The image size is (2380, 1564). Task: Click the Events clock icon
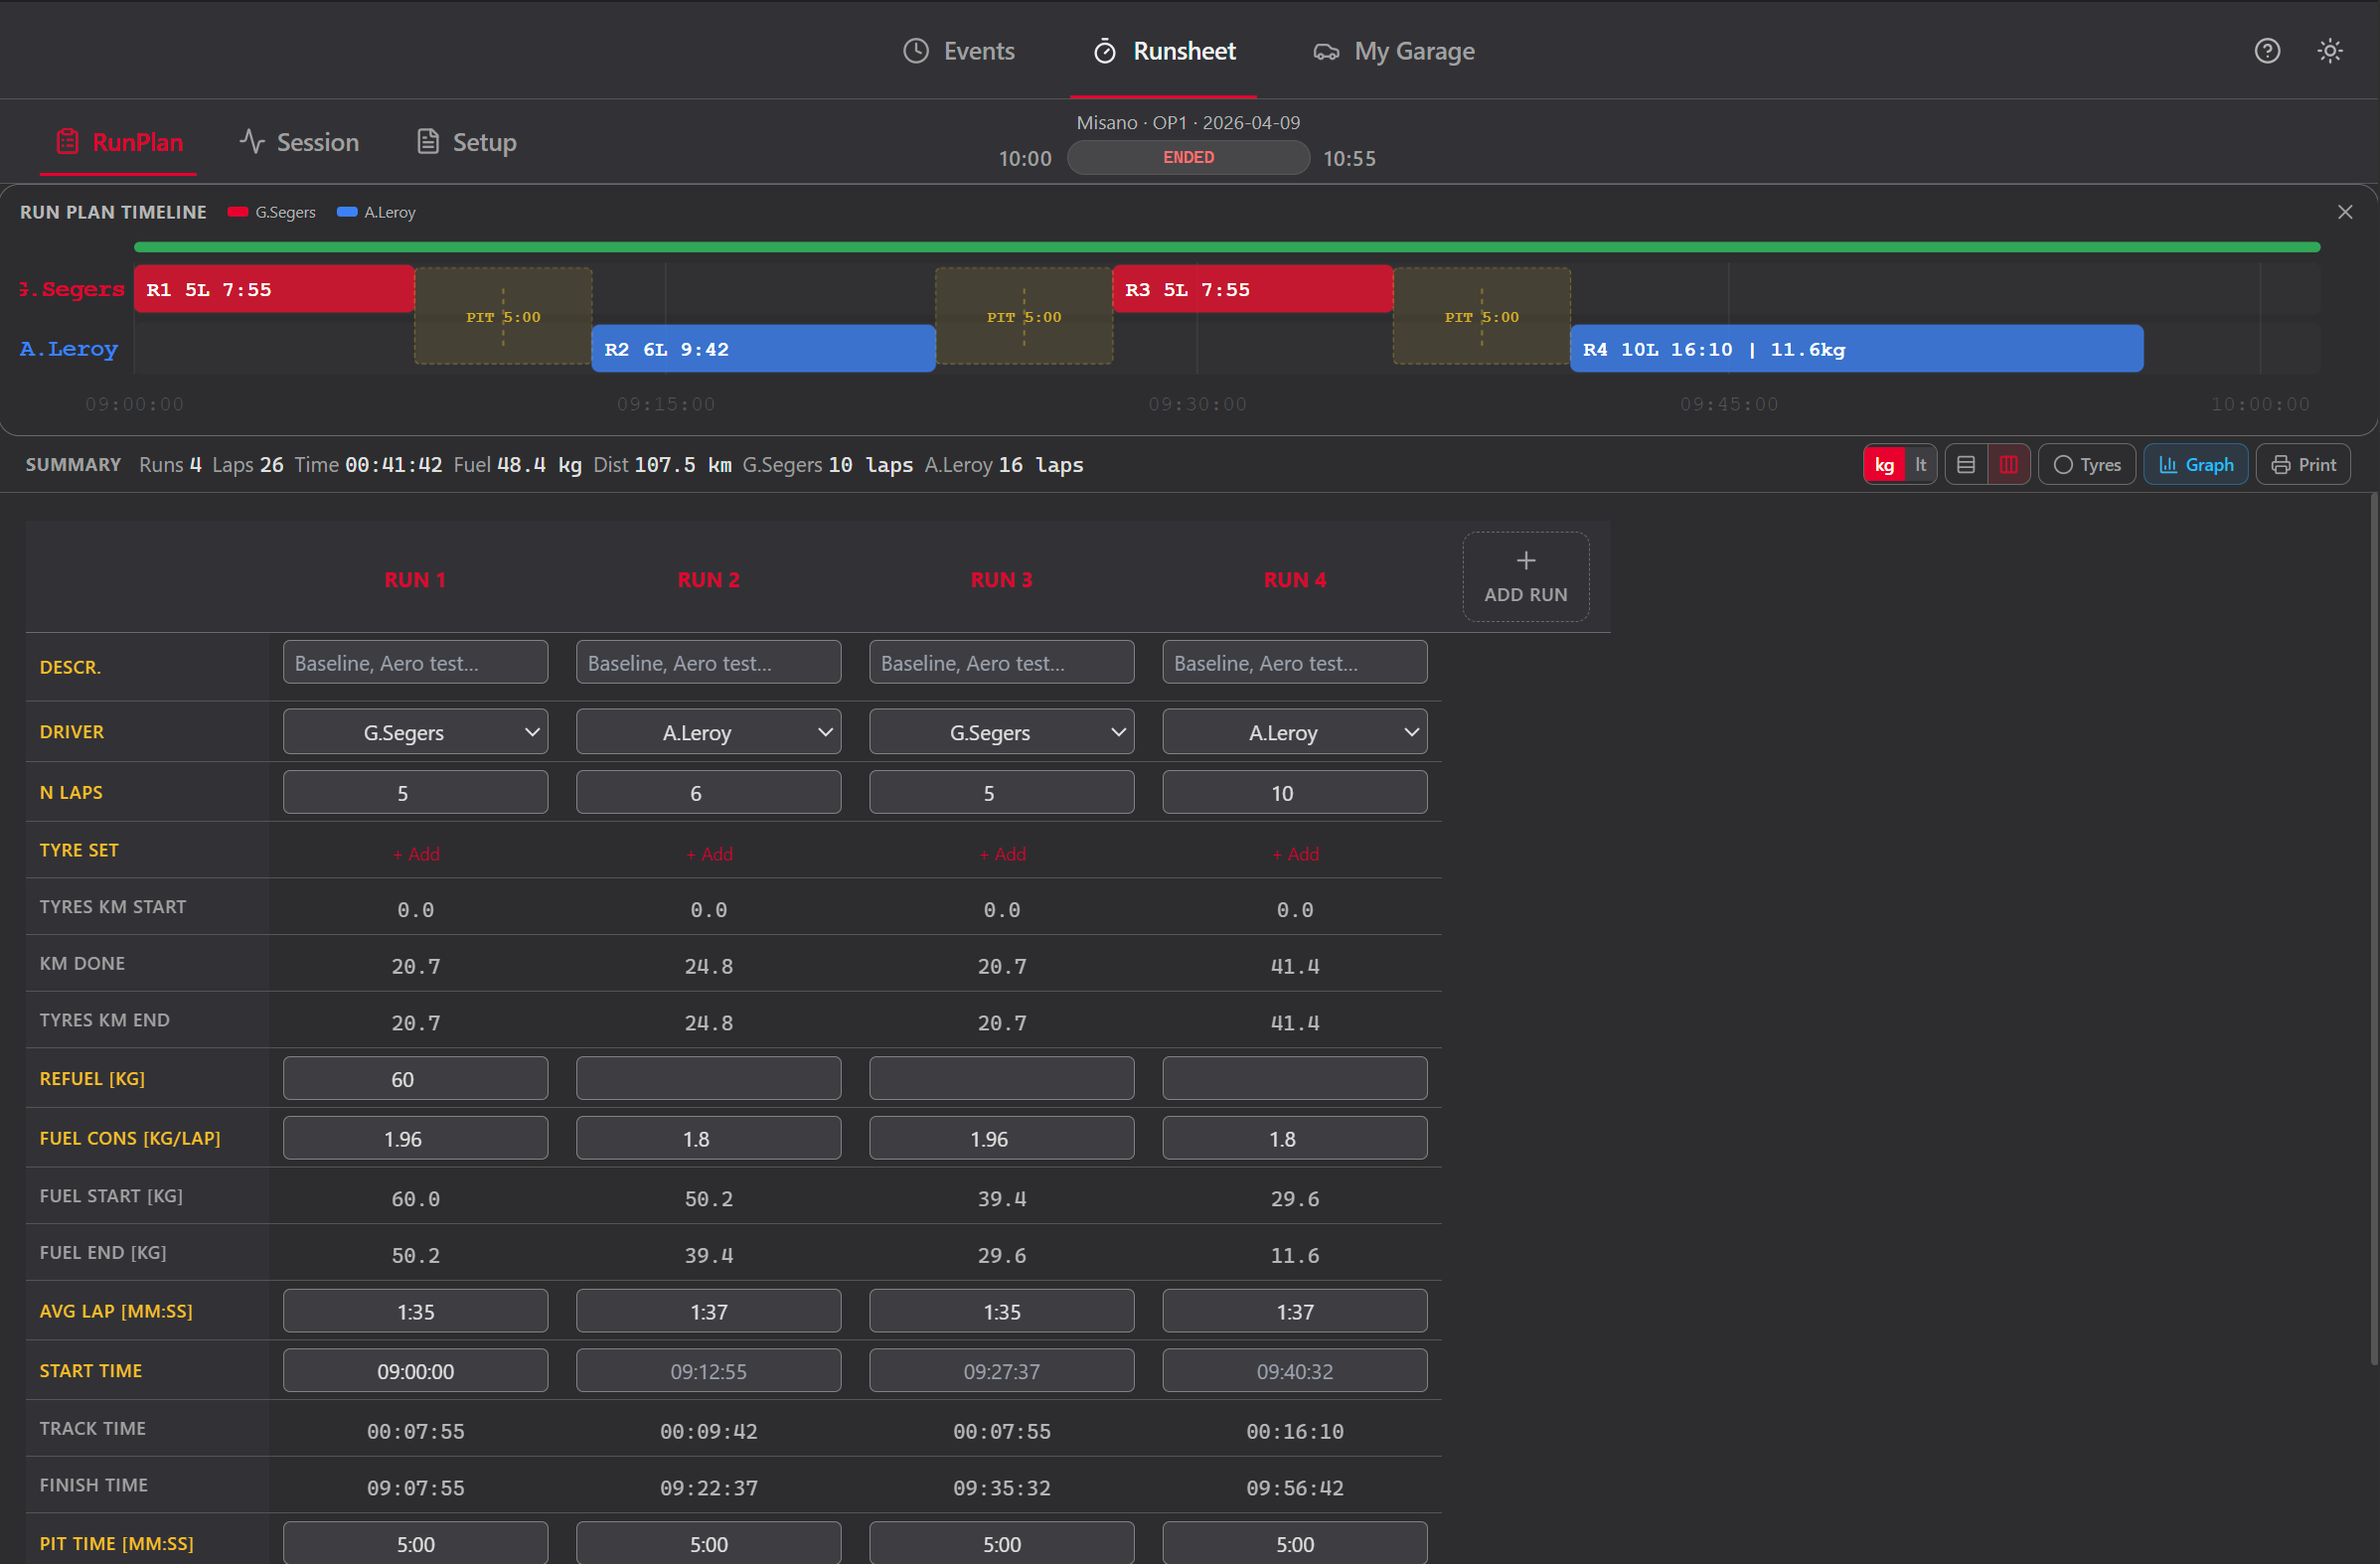[915, 50]
